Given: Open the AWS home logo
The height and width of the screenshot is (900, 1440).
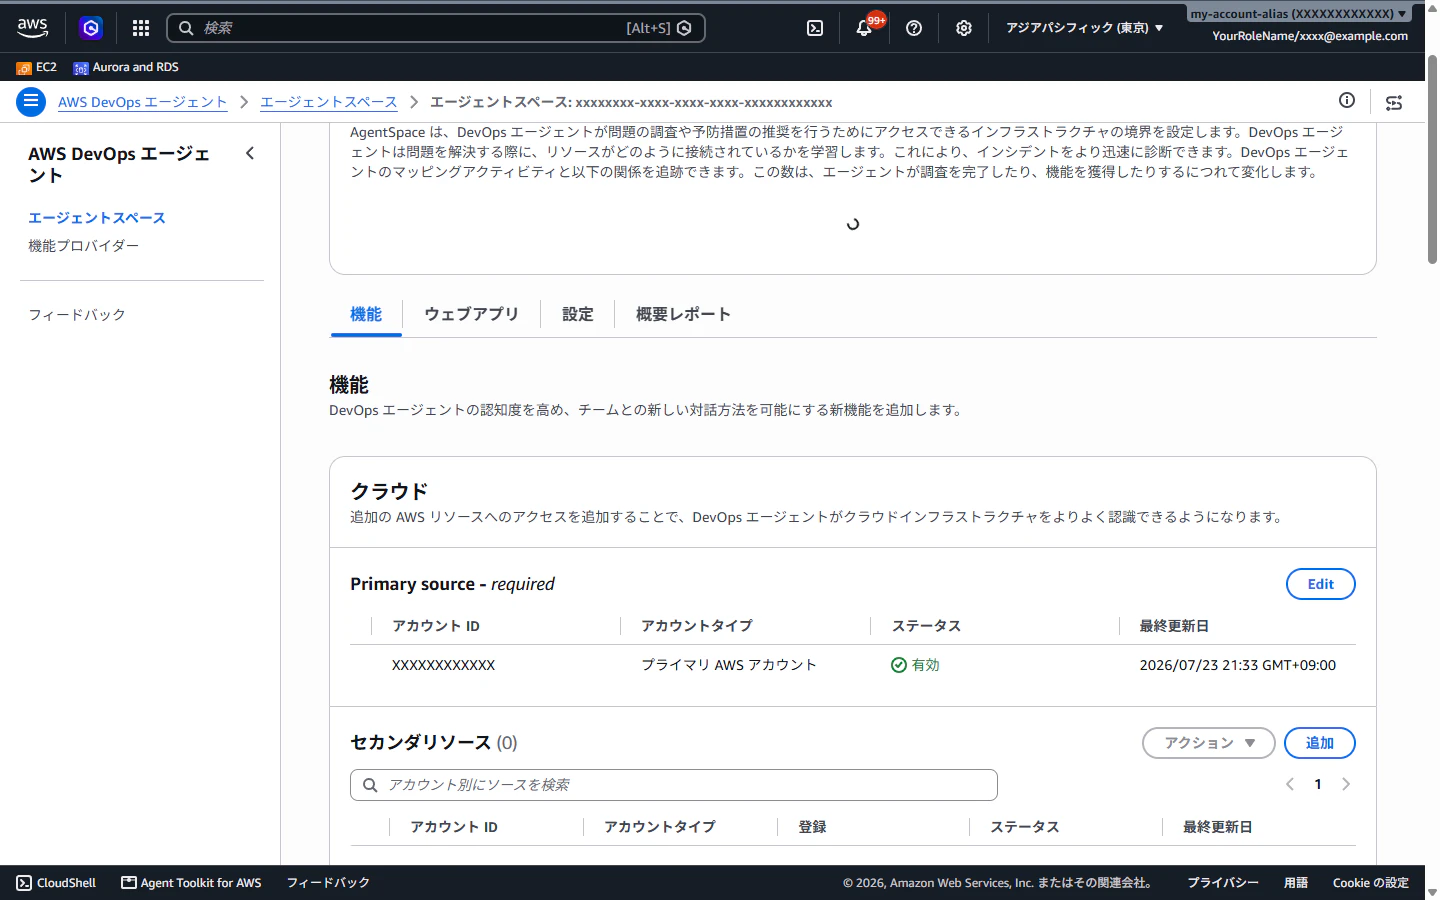Looking at the screenshot, I should pyautogui.click(x=32, y=28).
